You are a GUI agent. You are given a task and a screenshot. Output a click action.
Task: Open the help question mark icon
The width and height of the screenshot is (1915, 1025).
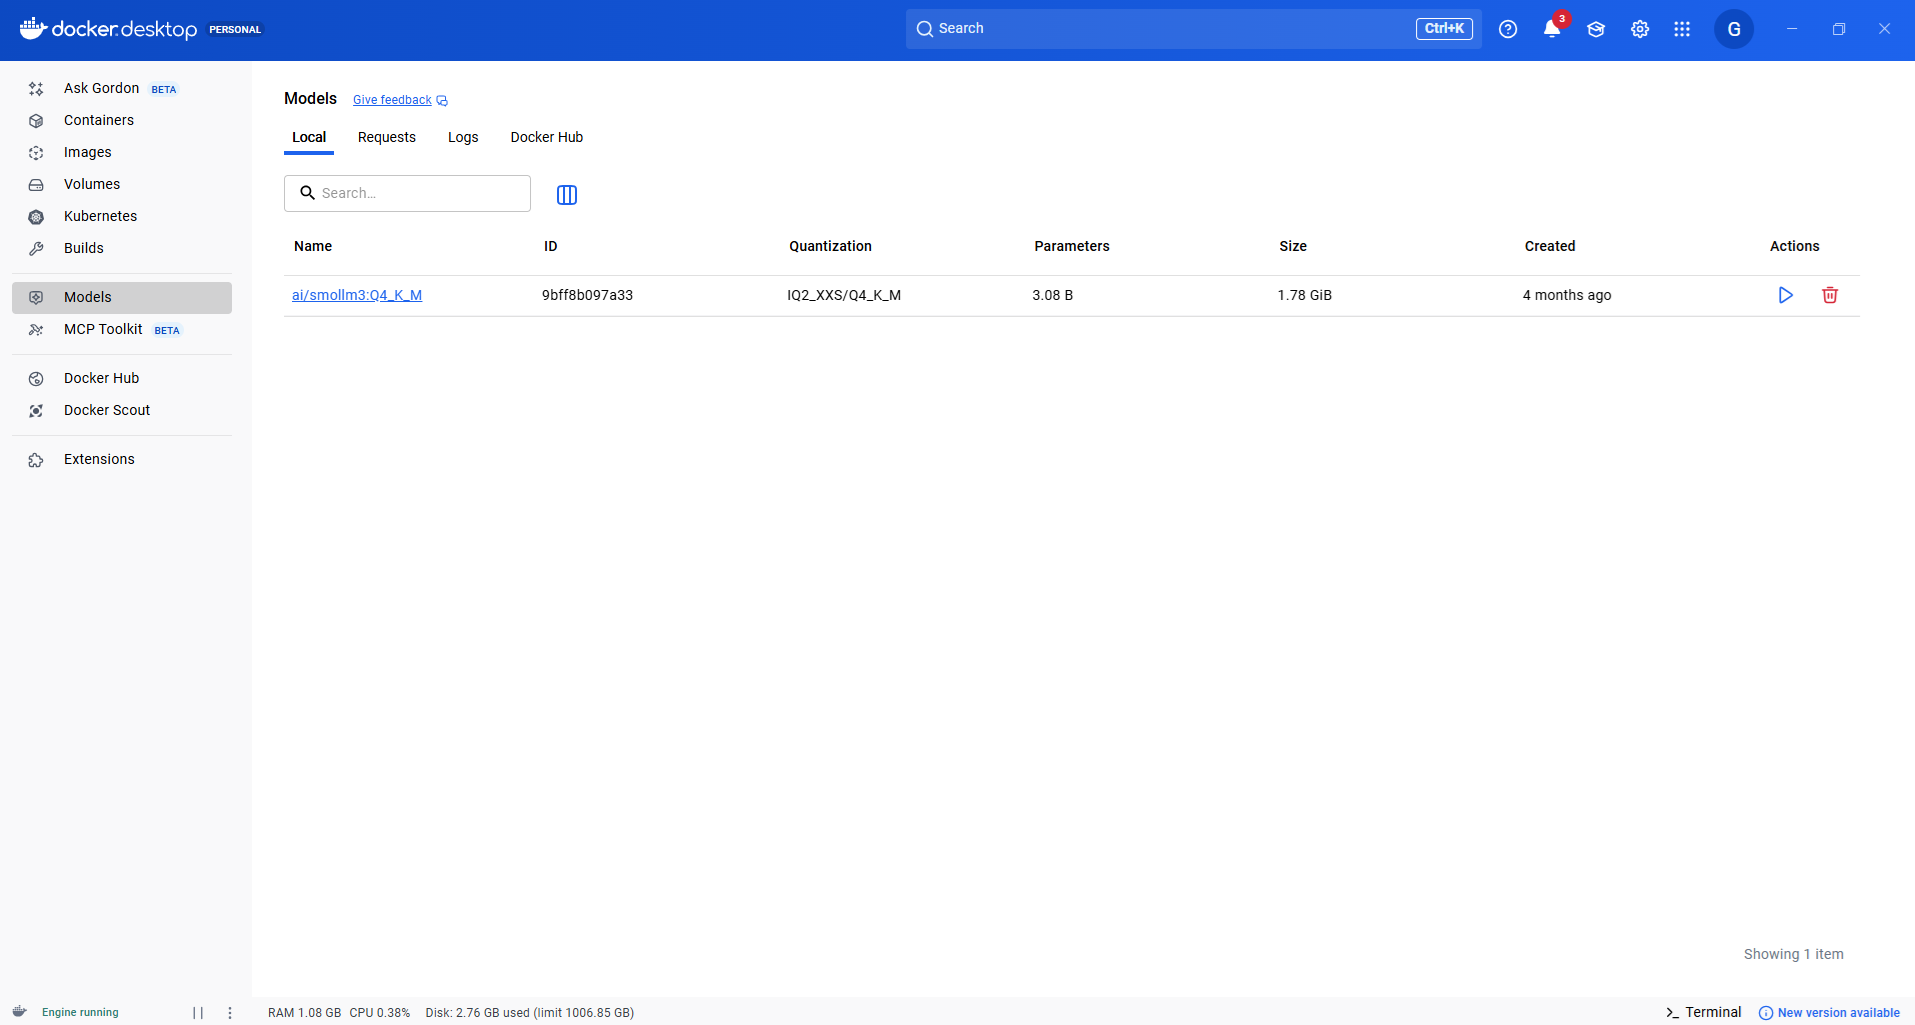coord(1508,29)
